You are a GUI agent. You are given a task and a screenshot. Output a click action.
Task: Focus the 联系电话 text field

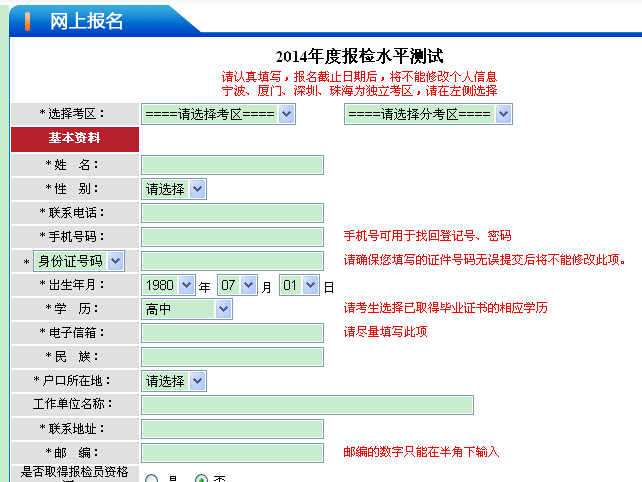pyautogui.click(x=232, y=213)
